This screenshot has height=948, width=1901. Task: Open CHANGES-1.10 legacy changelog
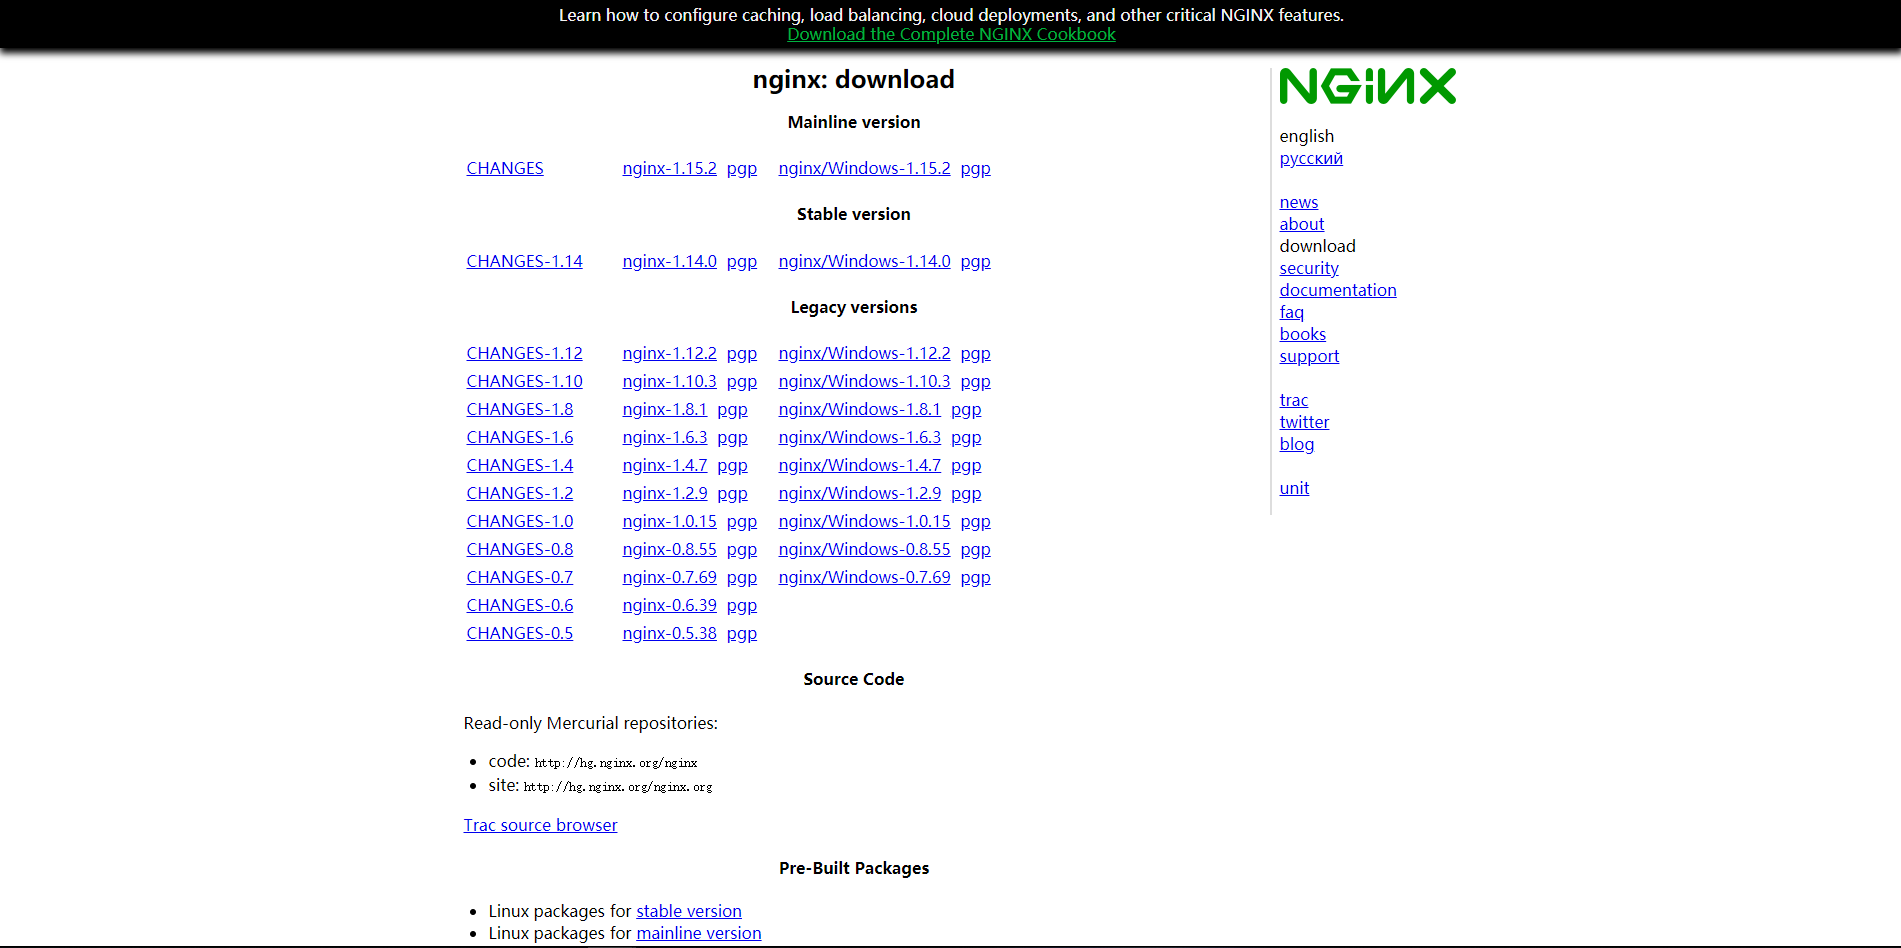click(x=524, y=381)
